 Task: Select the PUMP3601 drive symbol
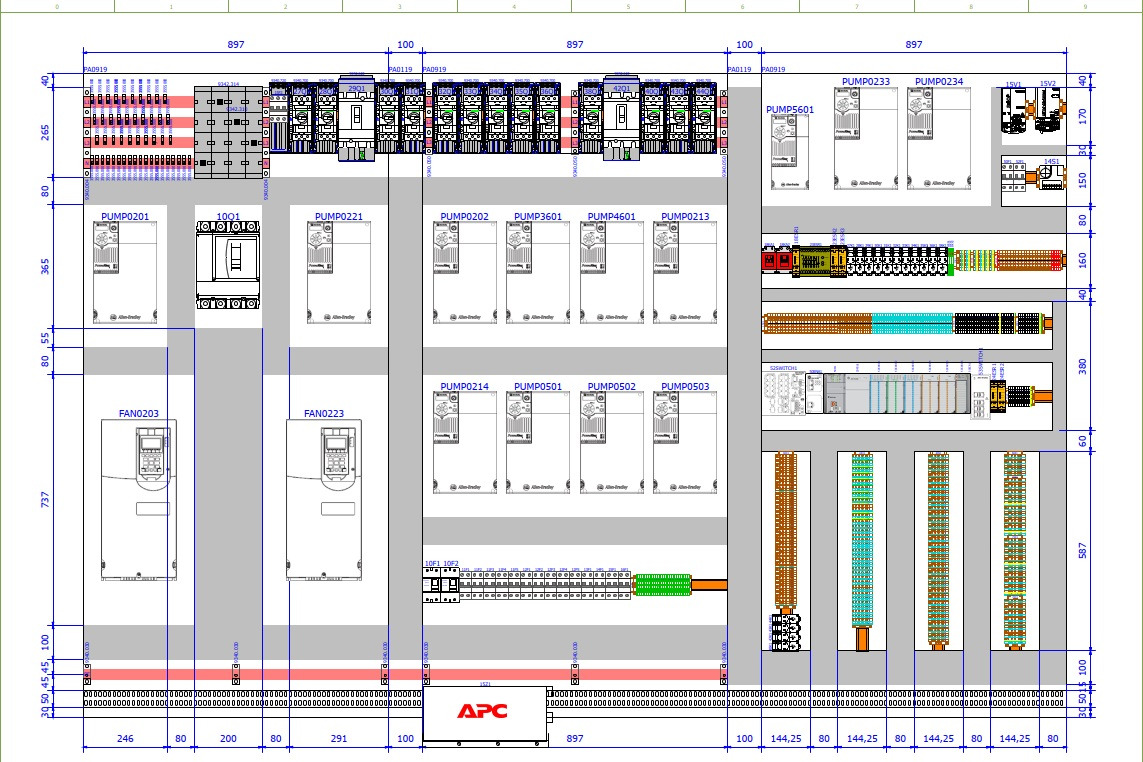539,273
